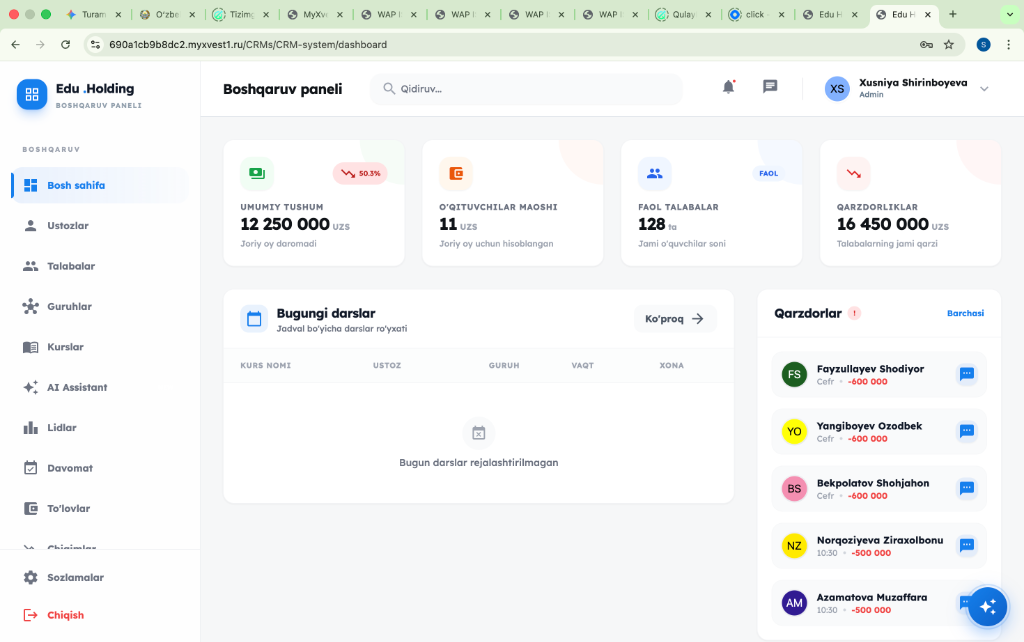Open Talabalar in the sidebar
Image resolution: width=1024 pixels, height=642 pixels.
pyautogui.click(x=100, y=266)
